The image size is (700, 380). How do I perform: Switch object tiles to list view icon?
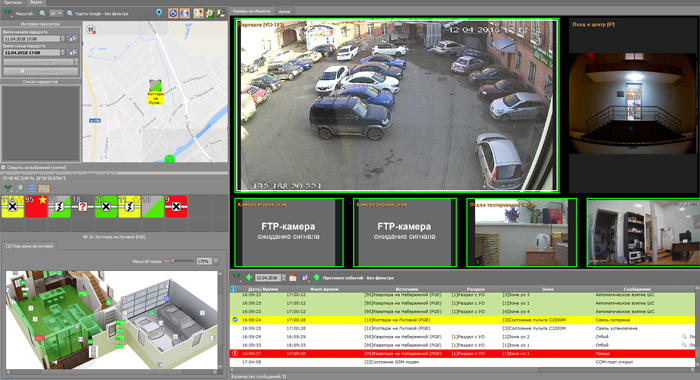click(x=32, y=188)
